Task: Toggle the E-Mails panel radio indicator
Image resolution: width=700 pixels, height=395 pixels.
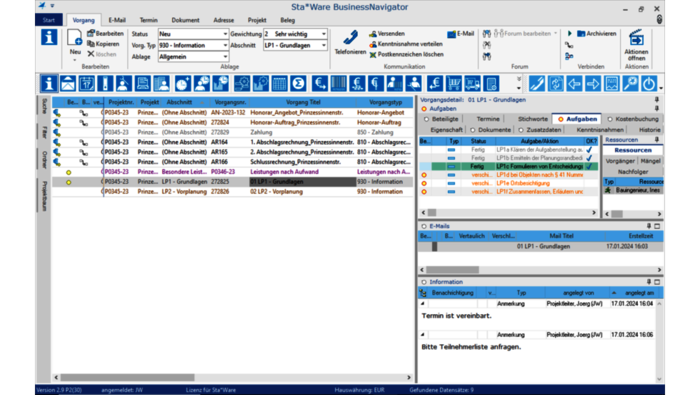Action: coord(424,226)
